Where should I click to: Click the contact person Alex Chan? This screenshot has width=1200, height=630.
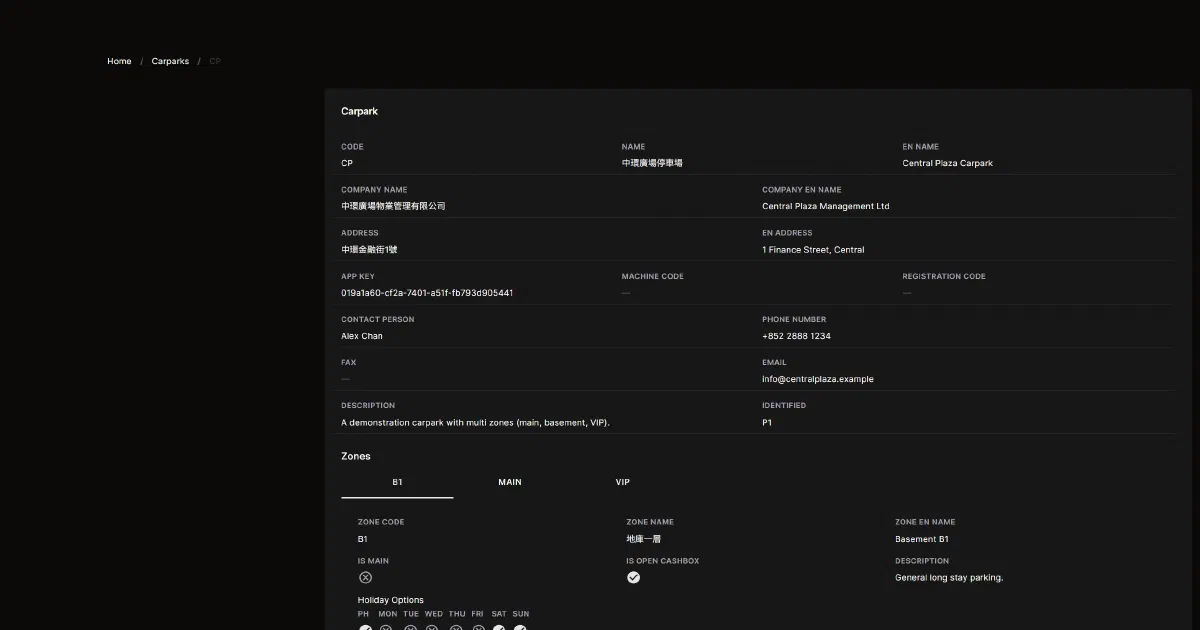[x=362, y=336]
